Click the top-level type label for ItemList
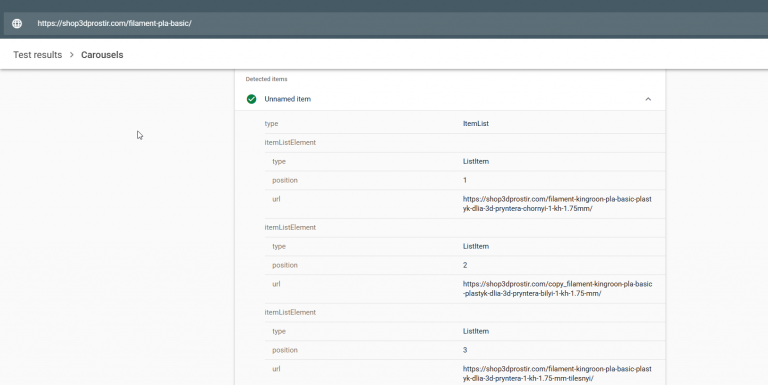 click(271, 123)
